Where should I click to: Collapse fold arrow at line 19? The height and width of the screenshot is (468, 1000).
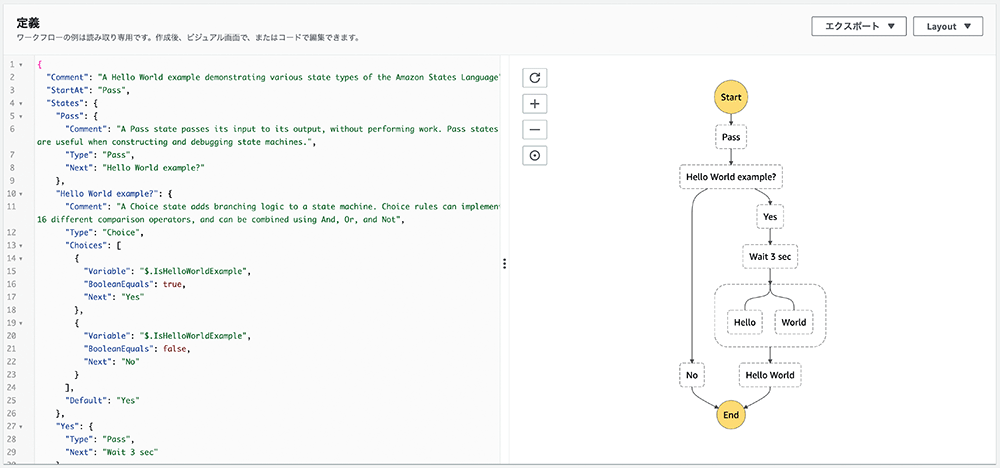point(21,323)
